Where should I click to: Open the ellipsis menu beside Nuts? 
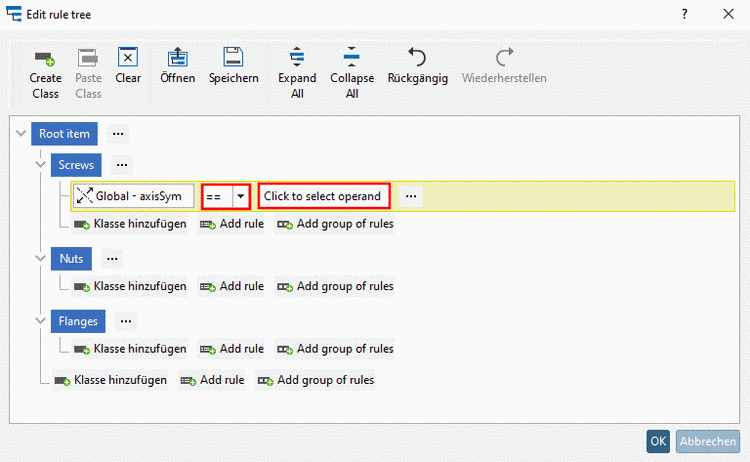112,259
